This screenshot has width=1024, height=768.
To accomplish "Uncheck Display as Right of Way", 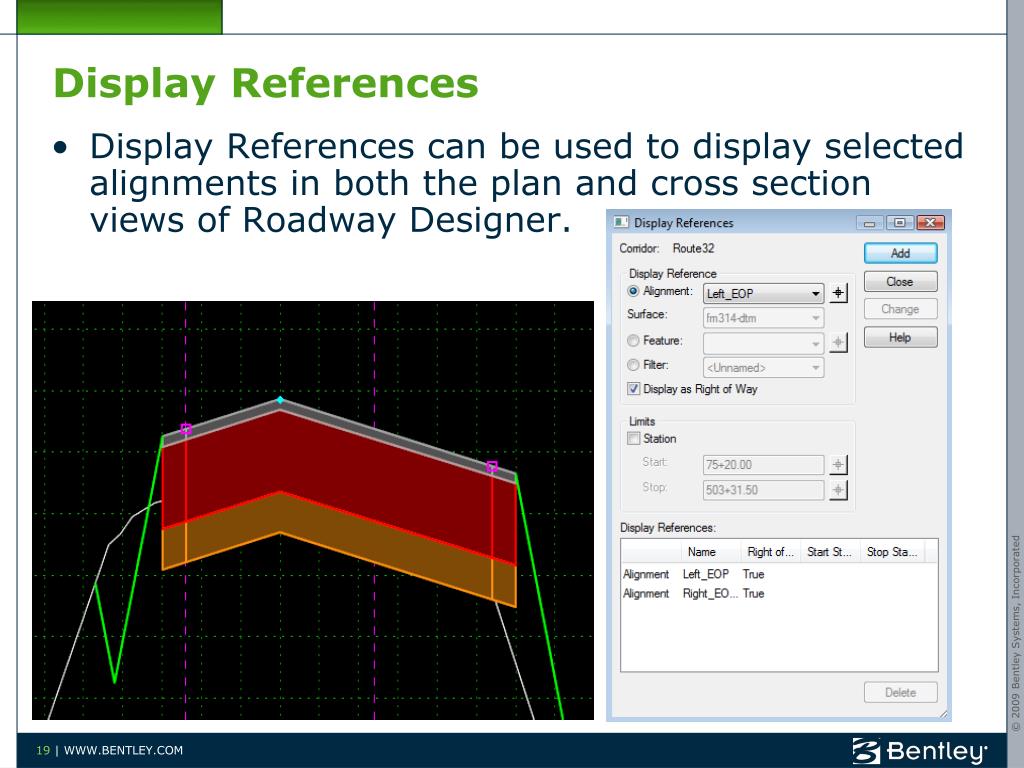I will click(633, 389).
